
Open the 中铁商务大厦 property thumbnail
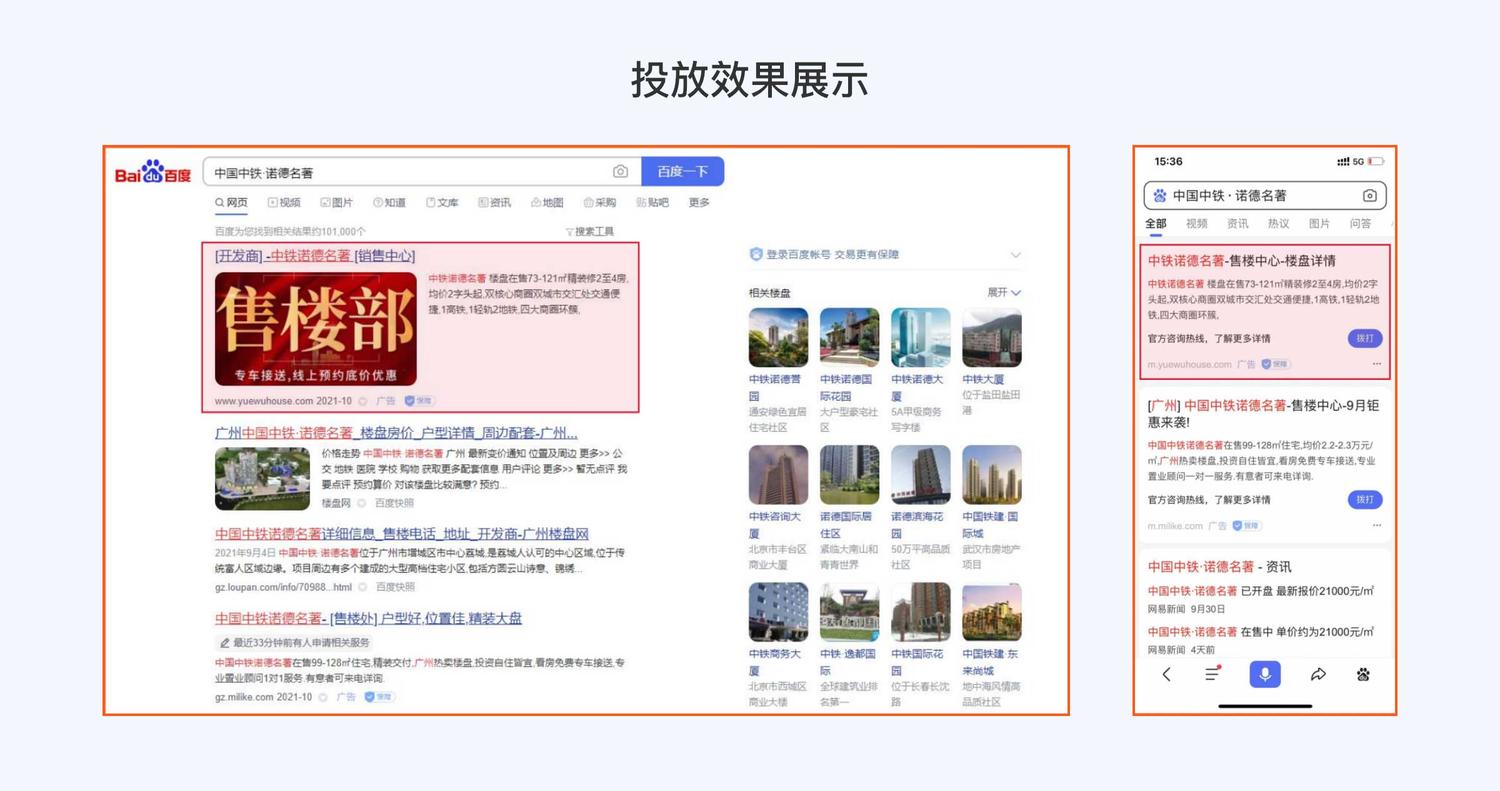[x=778, y=612]
